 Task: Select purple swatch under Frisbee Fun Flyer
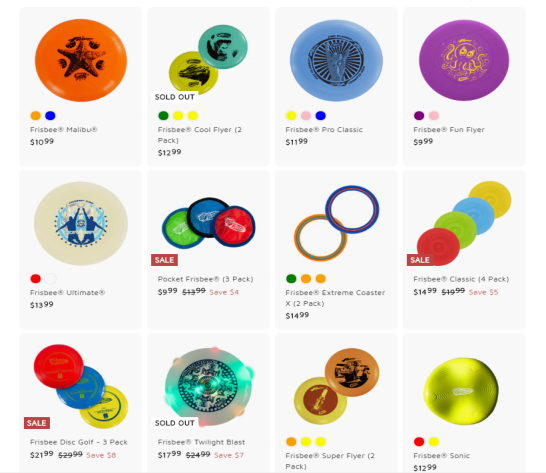(x=419, y=116)
